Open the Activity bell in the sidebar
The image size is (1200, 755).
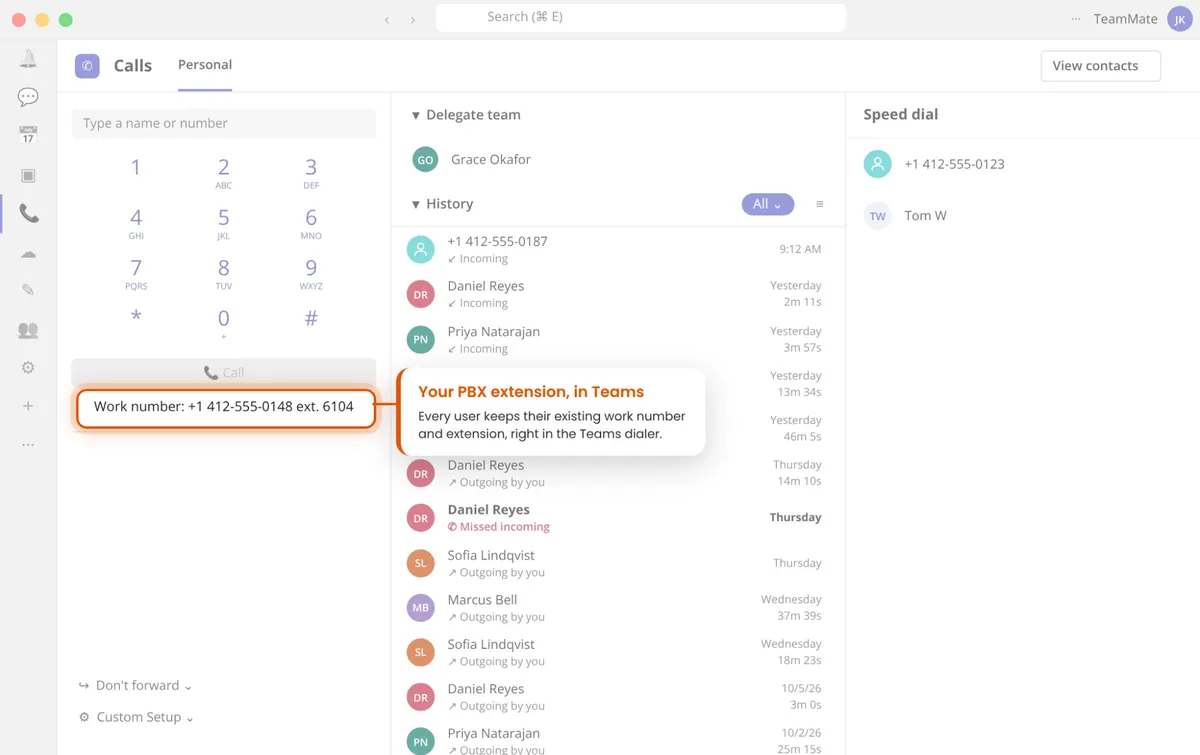[28, 59]
